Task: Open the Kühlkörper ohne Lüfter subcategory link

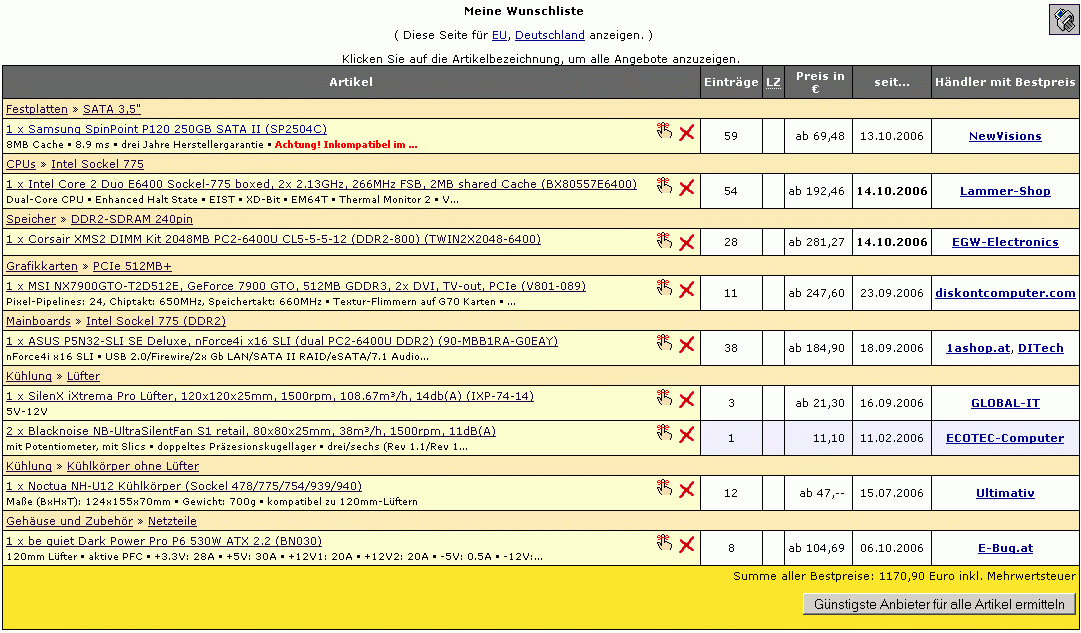Action: click(133, 466)
